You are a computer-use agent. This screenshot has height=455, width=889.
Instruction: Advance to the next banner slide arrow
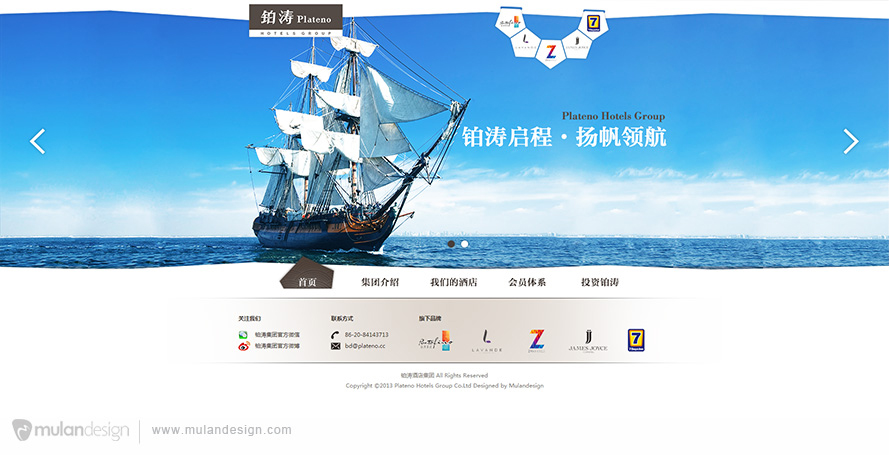(x=850, y=141)
